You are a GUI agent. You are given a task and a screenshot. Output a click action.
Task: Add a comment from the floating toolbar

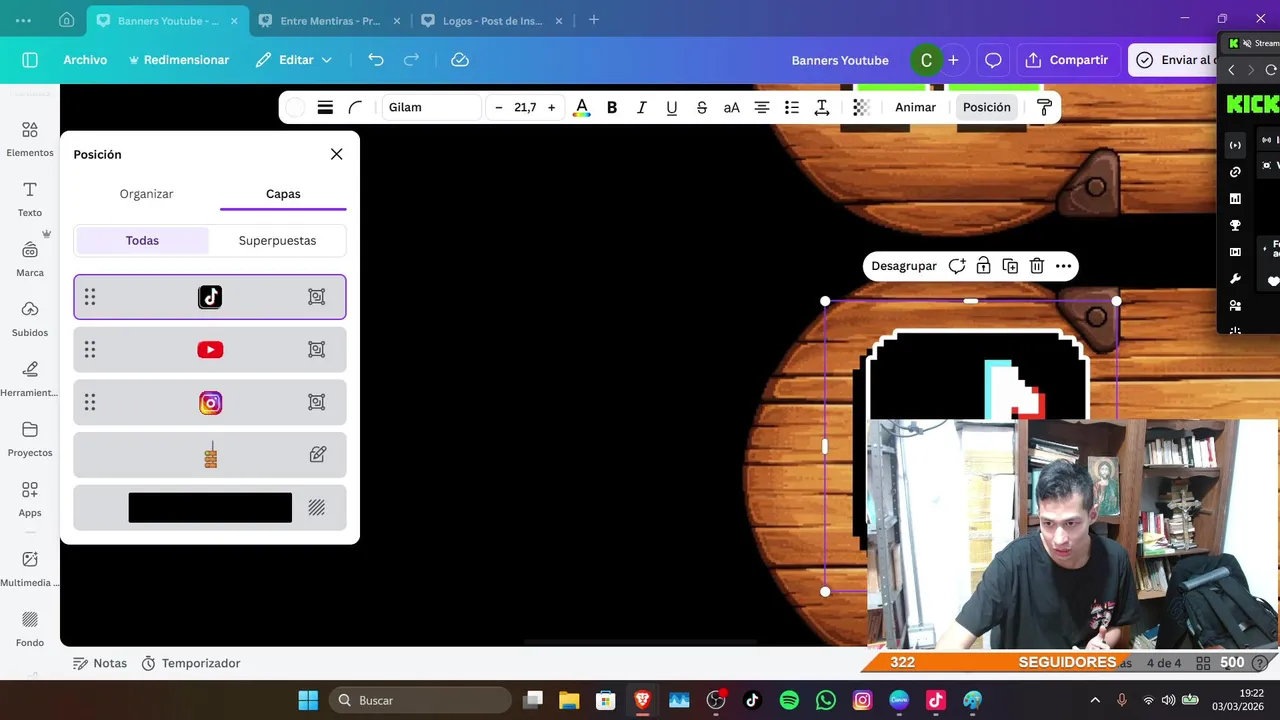[957, 266]
